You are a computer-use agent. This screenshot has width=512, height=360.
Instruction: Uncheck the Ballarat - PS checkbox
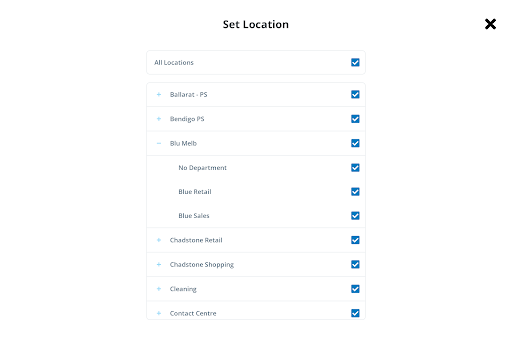coord(355,94)
